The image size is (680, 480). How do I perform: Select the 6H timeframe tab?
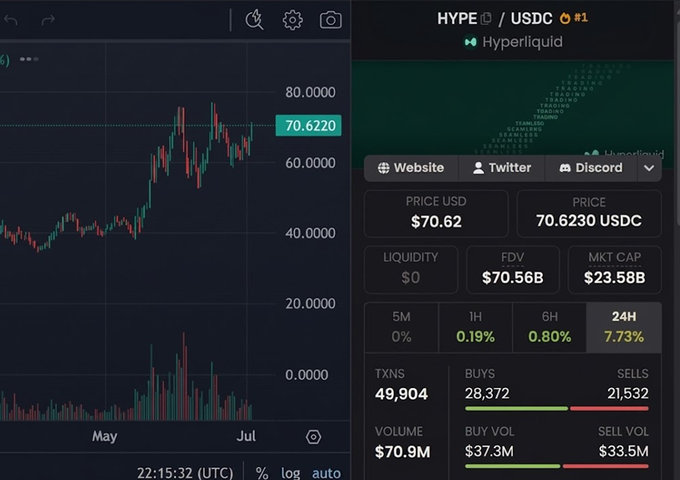(x=549, y=327)
